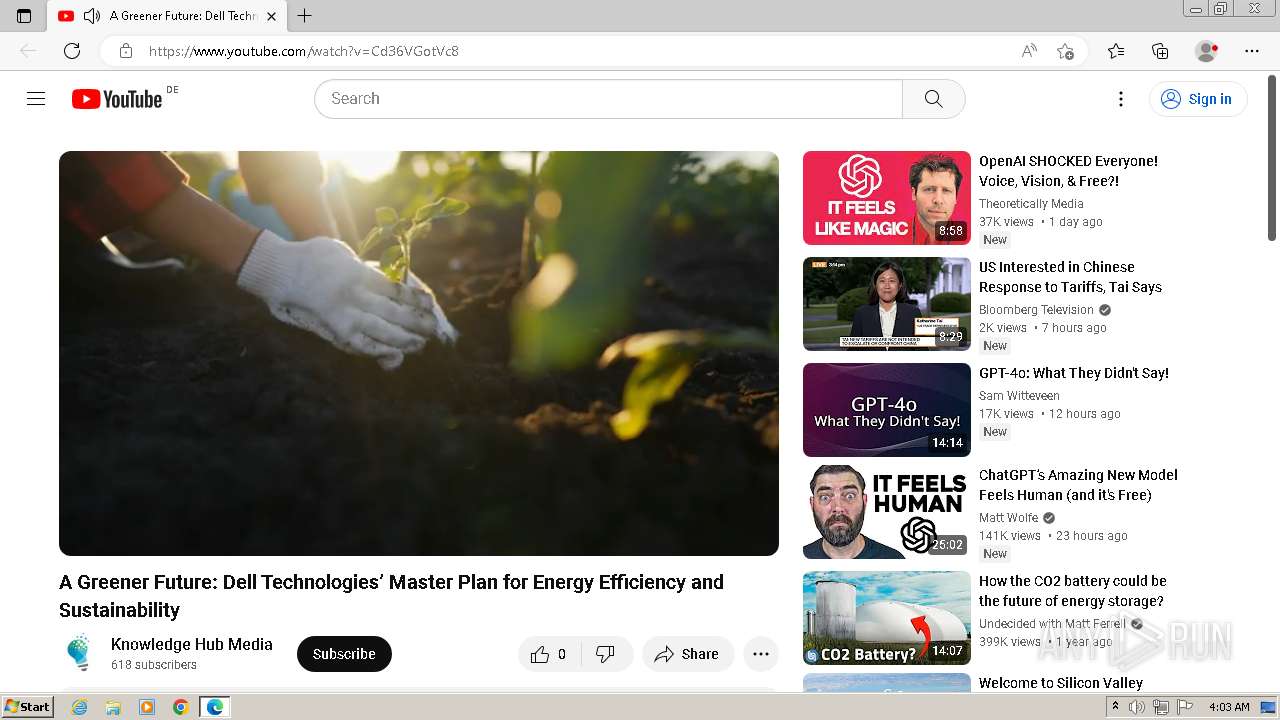1280x720 pixels.
Task: Click the browser tab actions icon
Action: click(x=24, y=16)
